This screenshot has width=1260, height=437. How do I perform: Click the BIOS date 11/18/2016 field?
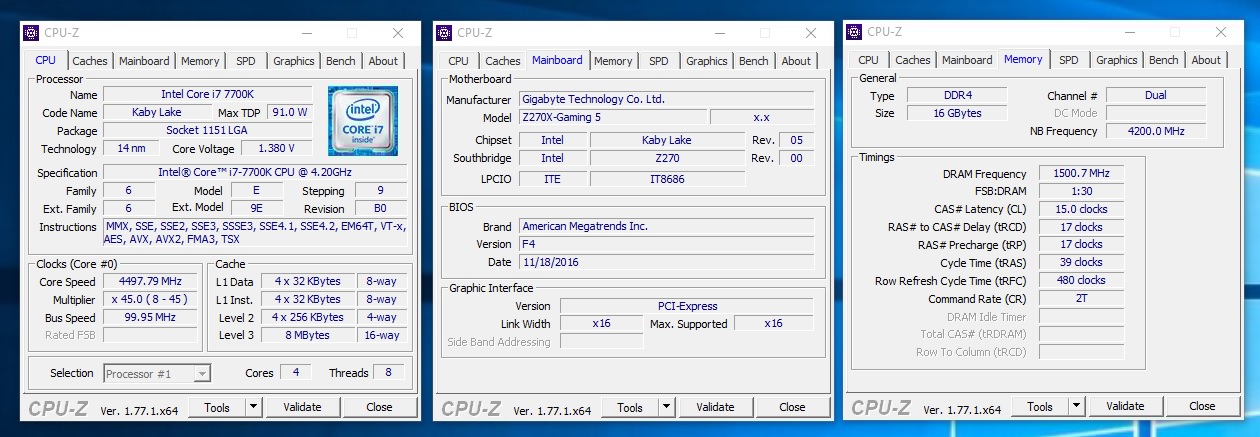[x=666, y=262]
